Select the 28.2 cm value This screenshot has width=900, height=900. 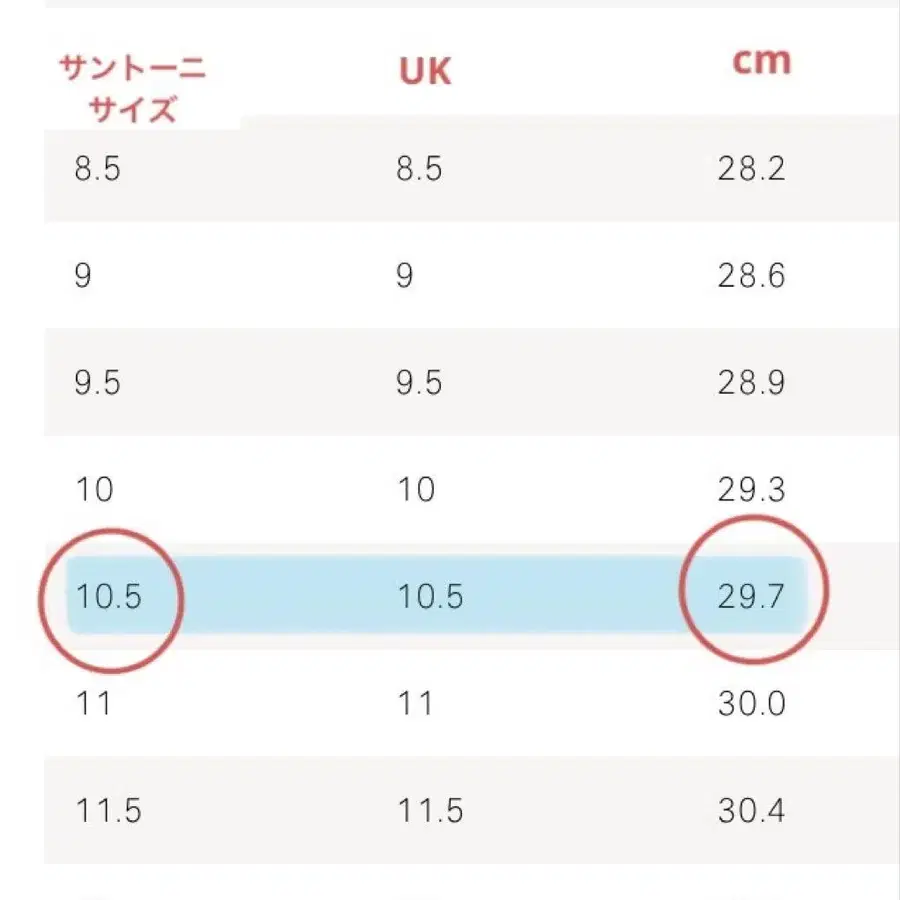(x=751, y=168)
